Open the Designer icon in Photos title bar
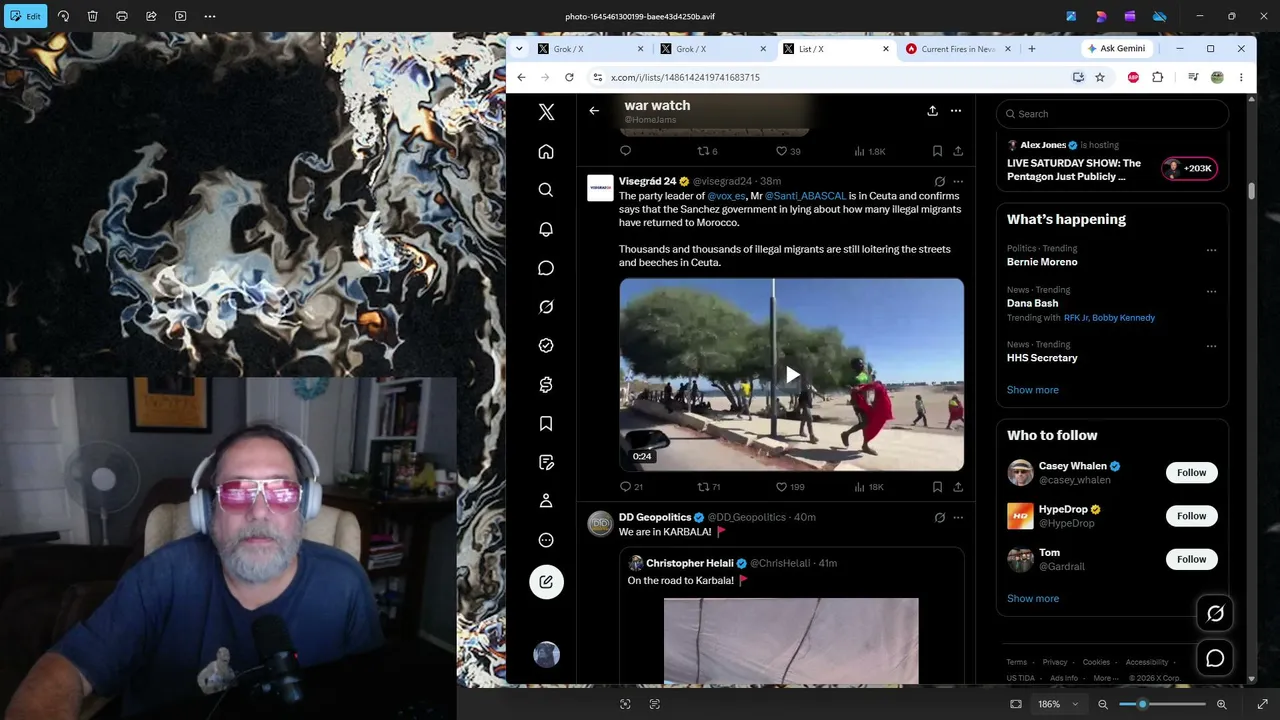The image size is (1280, 720). click(1101, 16)
